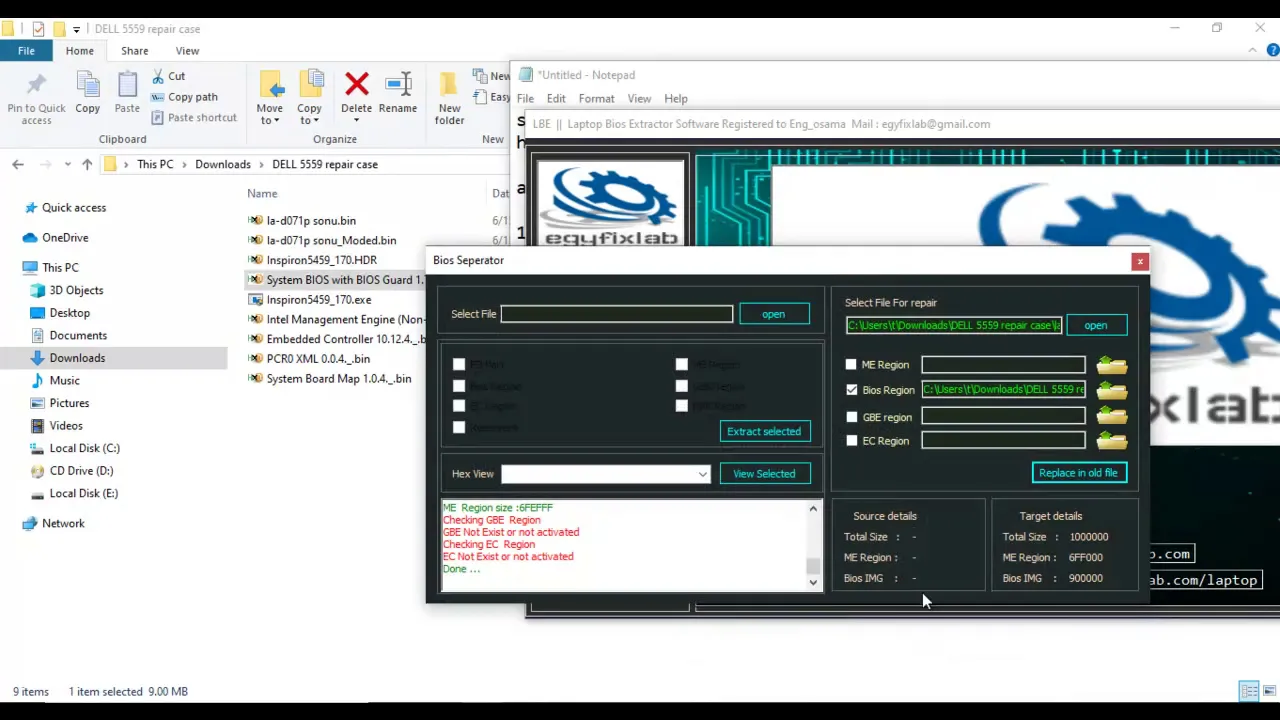This screenshot has width=1280, height=720.
Task: Click the log box scrollbar thumb
Action: [813, 567]
